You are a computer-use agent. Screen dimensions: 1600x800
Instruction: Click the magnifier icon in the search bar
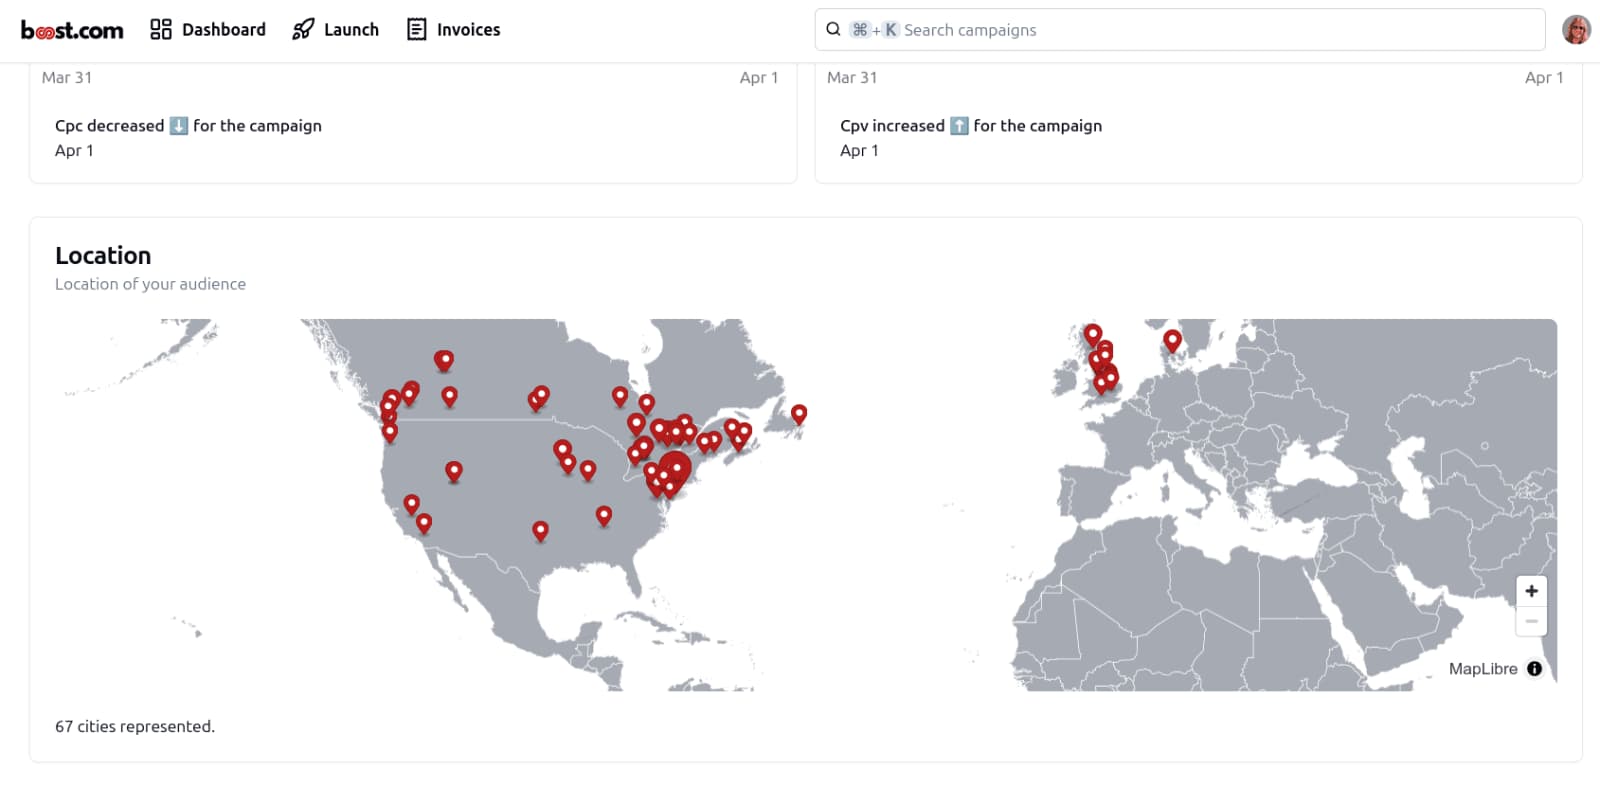pyautogui.click(x=833, y=29)
